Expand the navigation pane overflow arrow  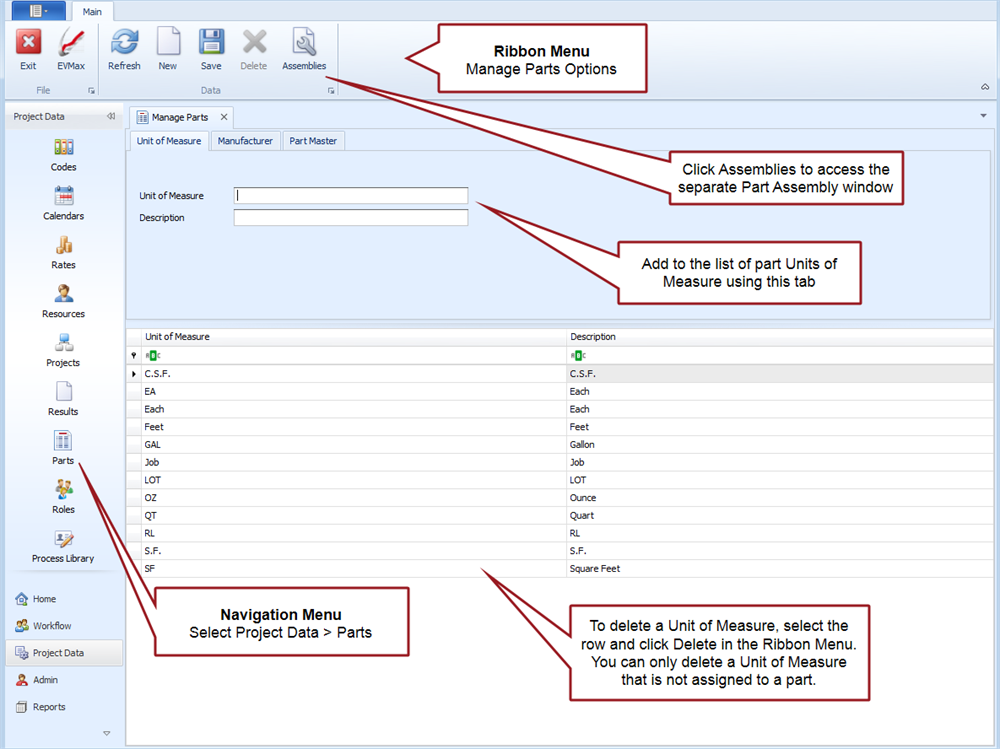pos(107,733)
